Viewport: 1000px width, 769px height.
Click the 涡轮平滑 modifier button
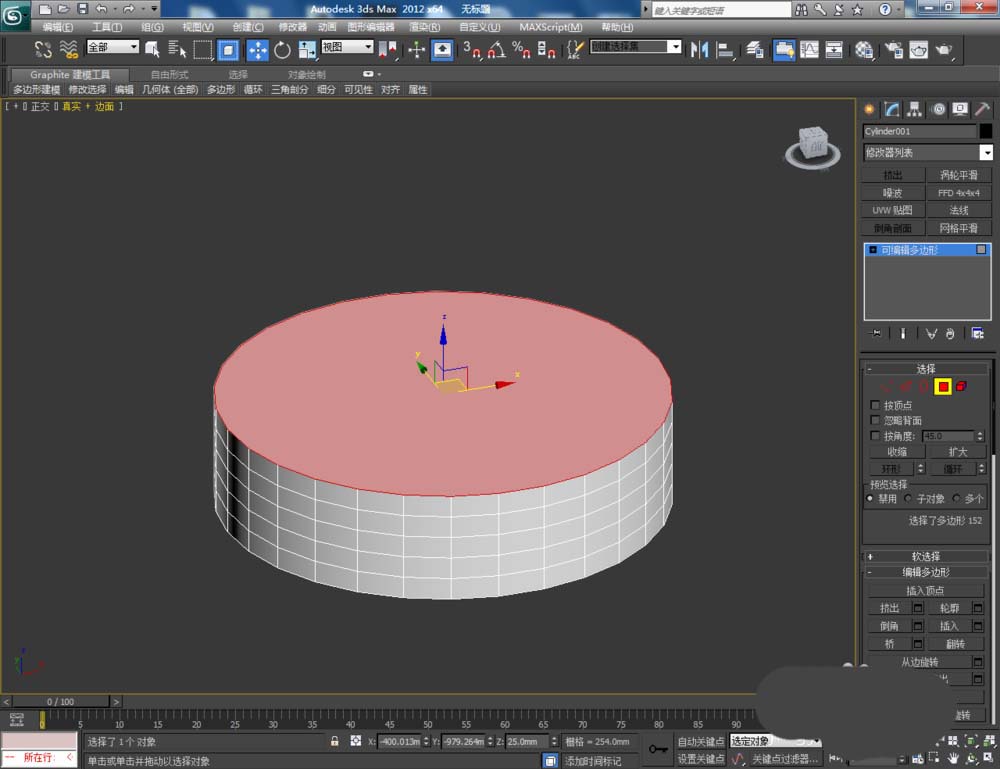958,175
